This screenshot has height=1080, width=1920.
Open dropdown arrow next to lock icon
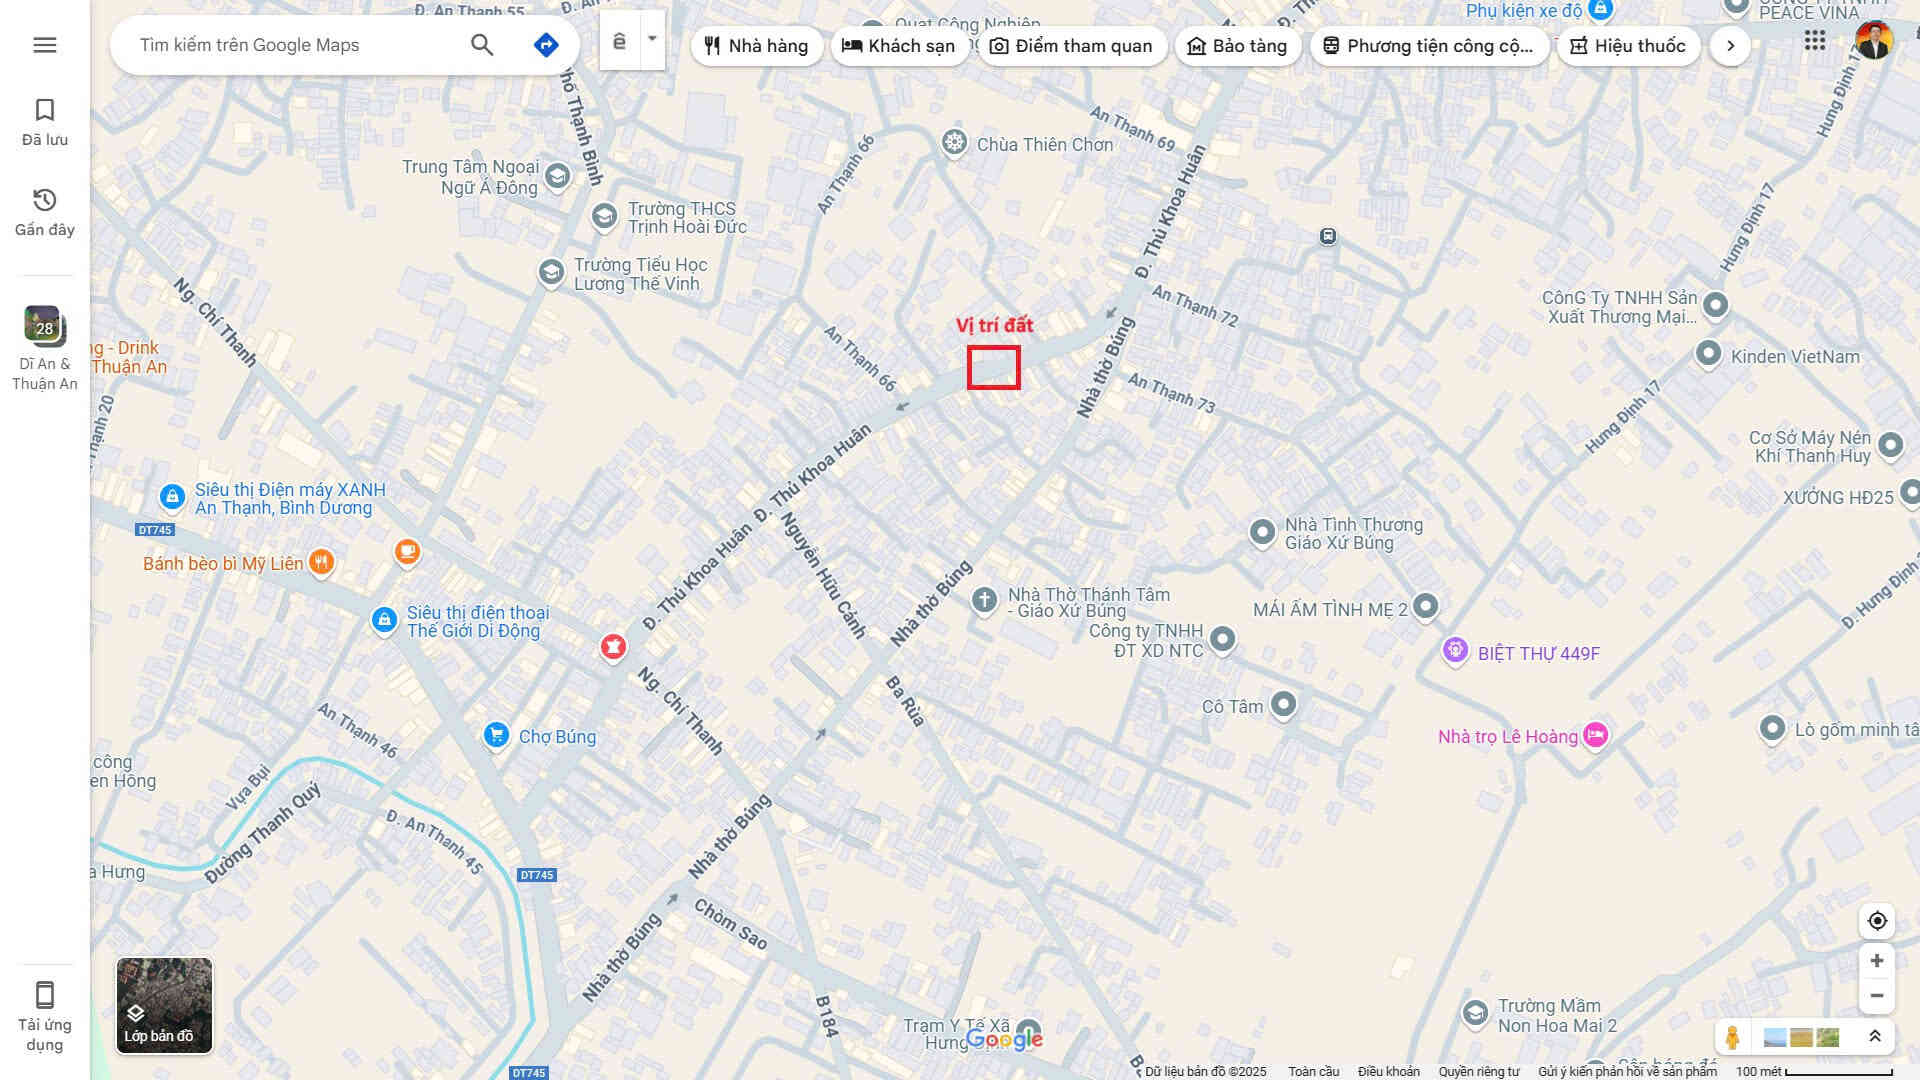point(652,40)
